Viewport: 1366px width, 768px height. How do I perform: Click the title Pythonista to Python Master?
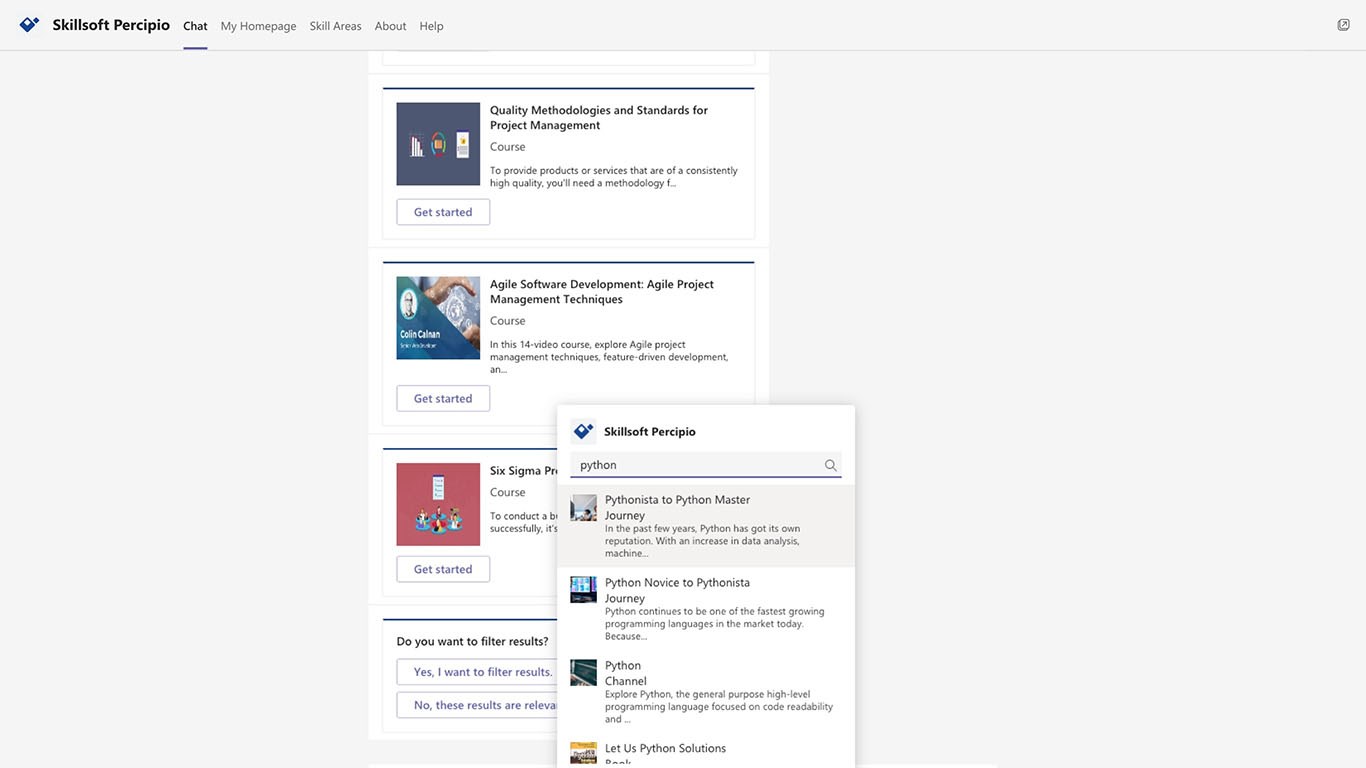677,500
